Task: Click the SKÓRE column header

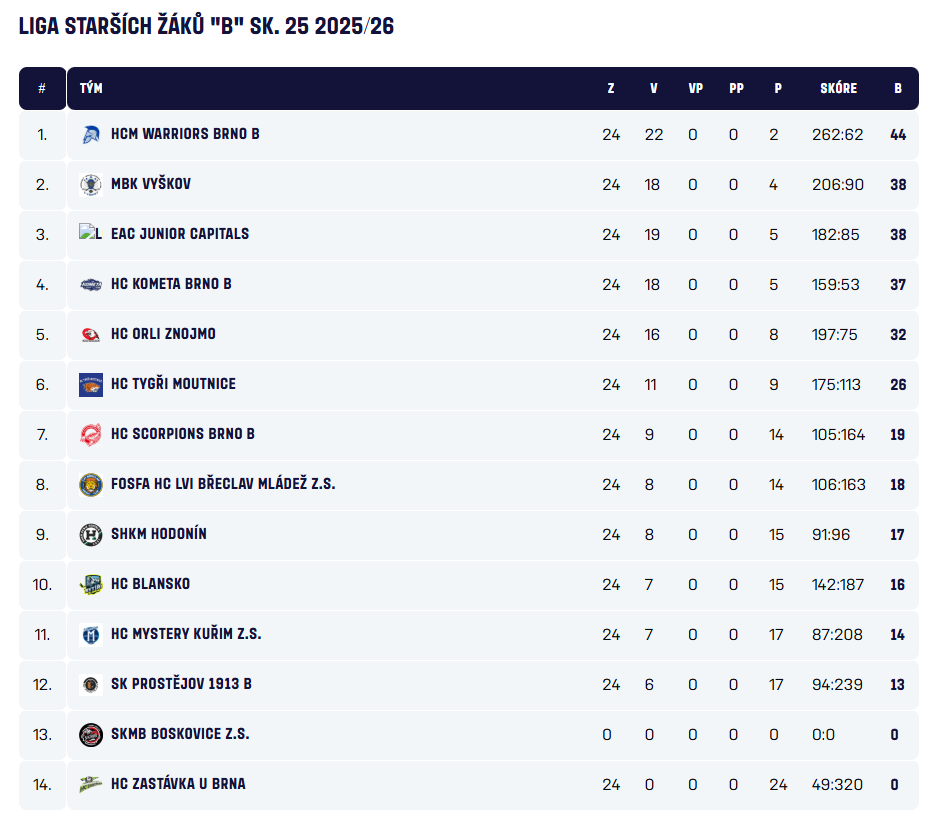Action: click(x=838, y=88)
